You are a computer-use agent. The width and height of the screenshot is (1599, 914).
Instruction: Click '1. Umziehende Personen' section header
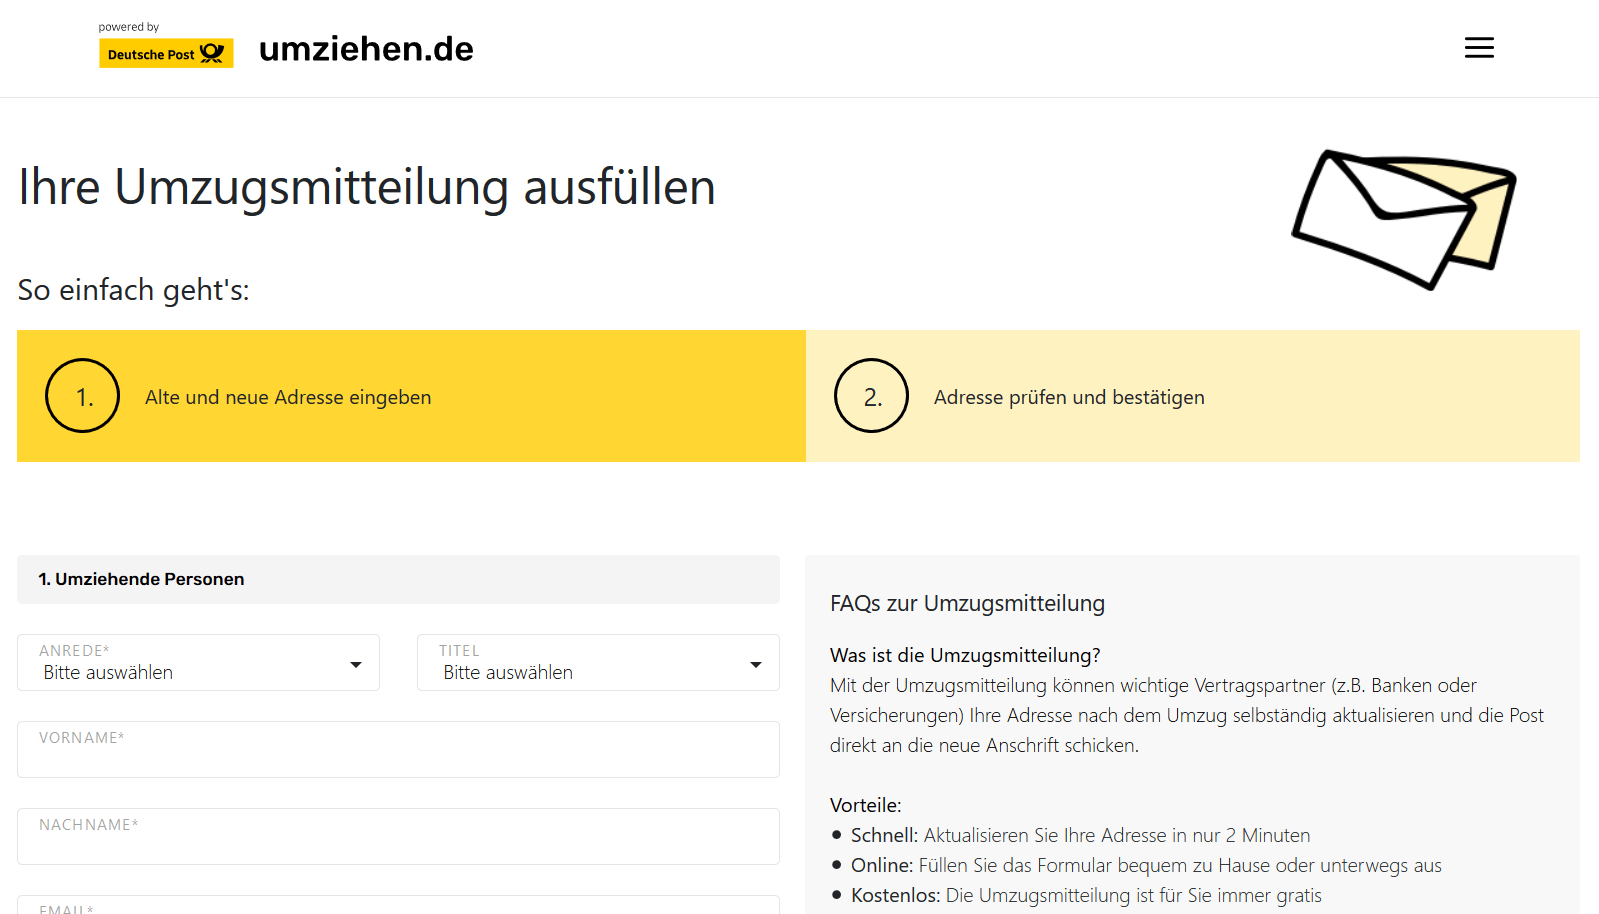[398, 579]
